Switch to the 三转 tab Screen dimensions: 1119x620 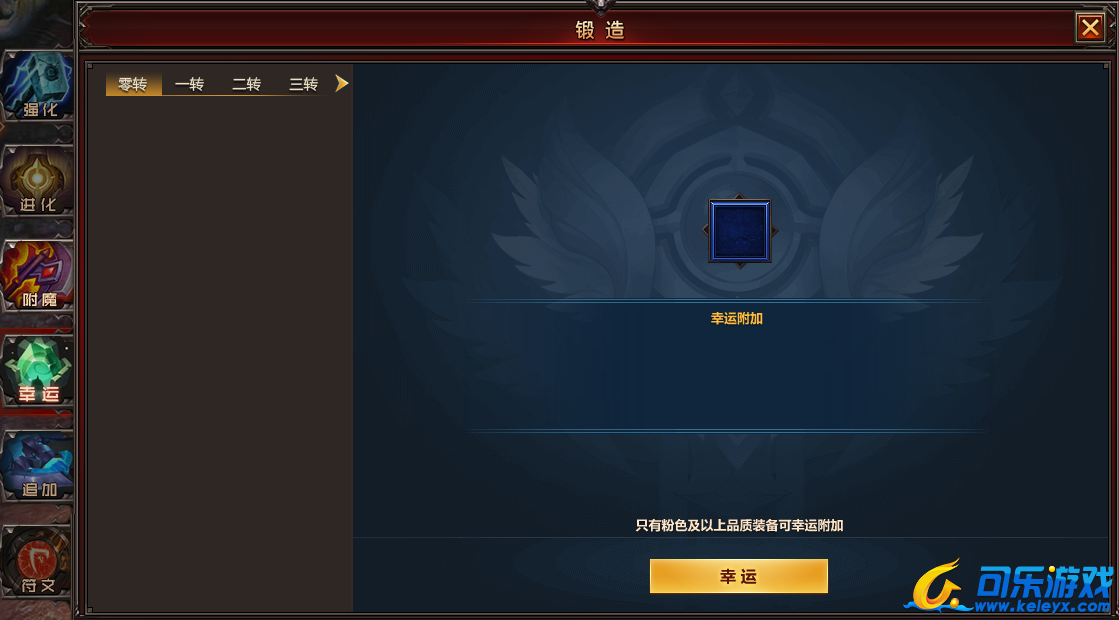[304, 84]
